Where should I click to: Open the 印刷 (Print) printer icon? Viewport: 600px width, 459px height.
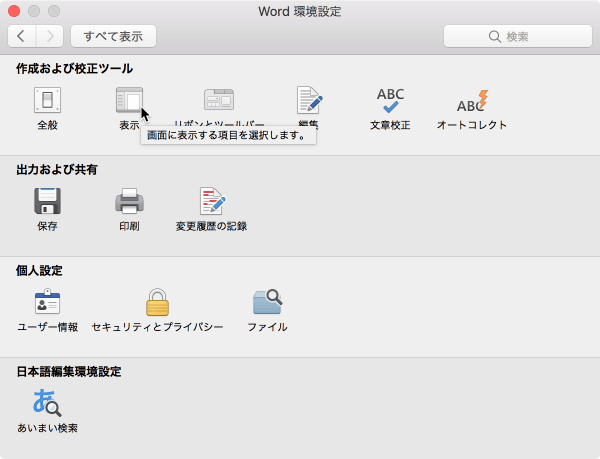pos(129,201)
